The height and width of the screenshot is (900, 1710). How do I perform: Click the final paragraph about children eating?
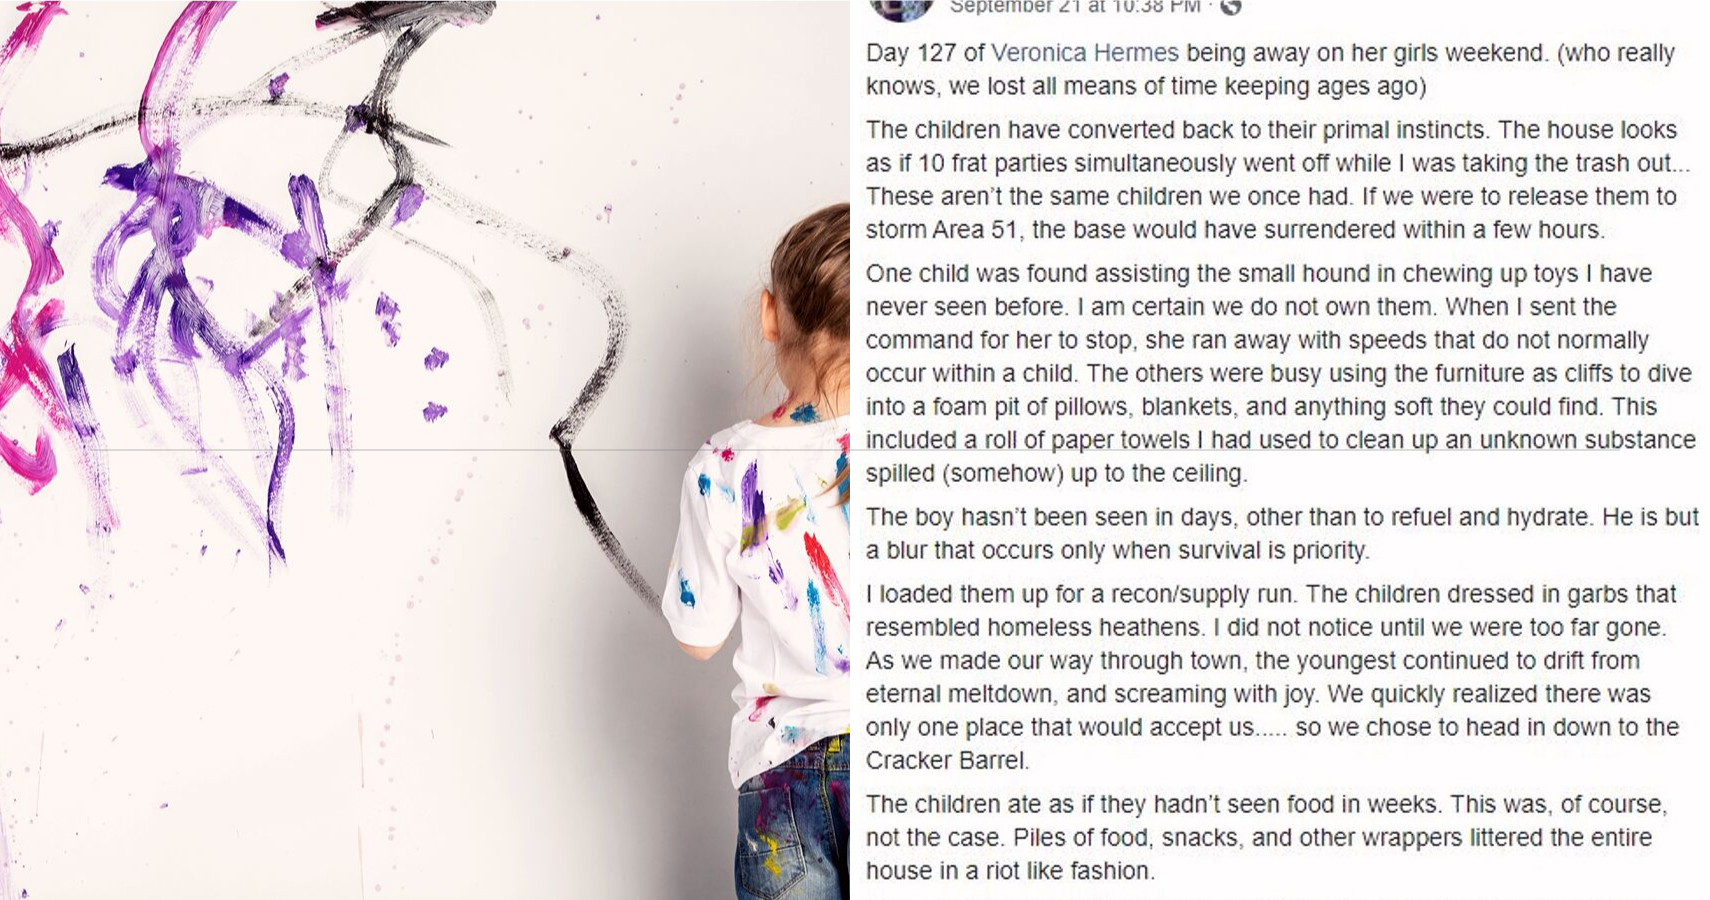pyautogui.click(x=1266, y=837)
